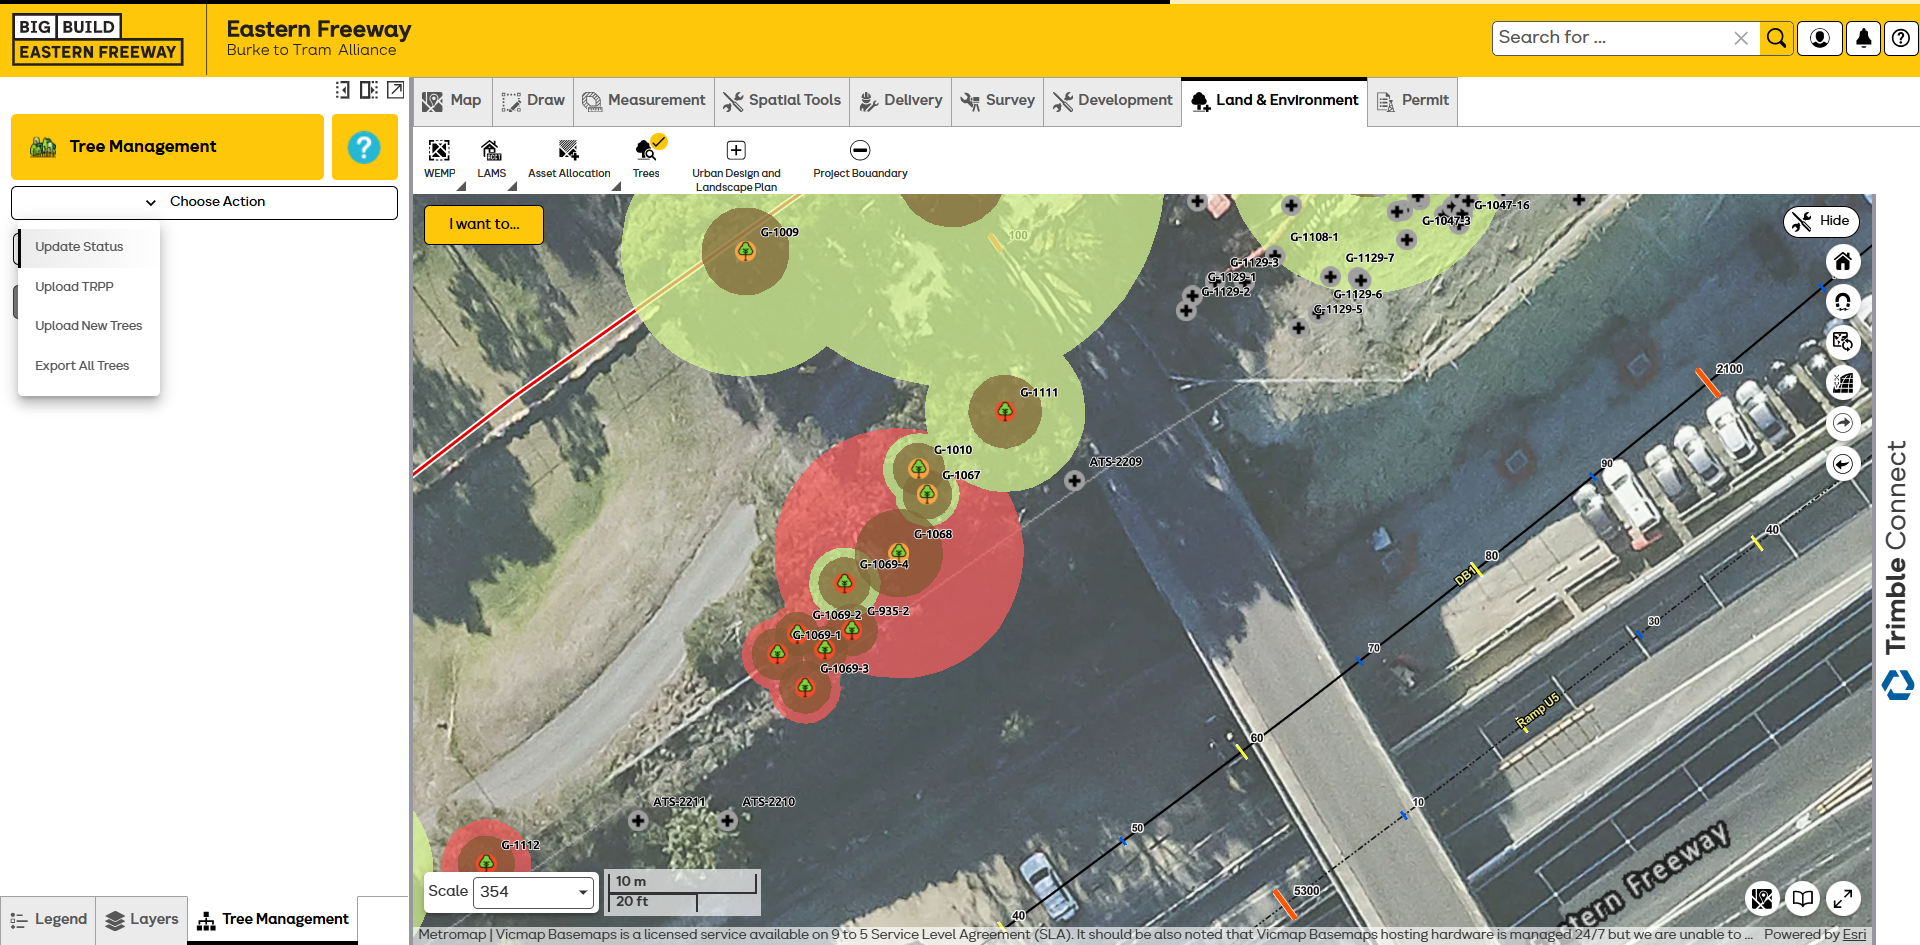The width and height of the screenshot is (1920, 945).
Task: Open Tree Management help
Action: [364, 147]
